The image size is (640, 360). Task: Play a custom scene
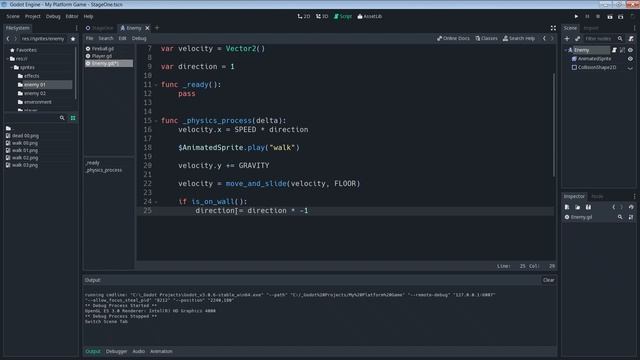620,16
